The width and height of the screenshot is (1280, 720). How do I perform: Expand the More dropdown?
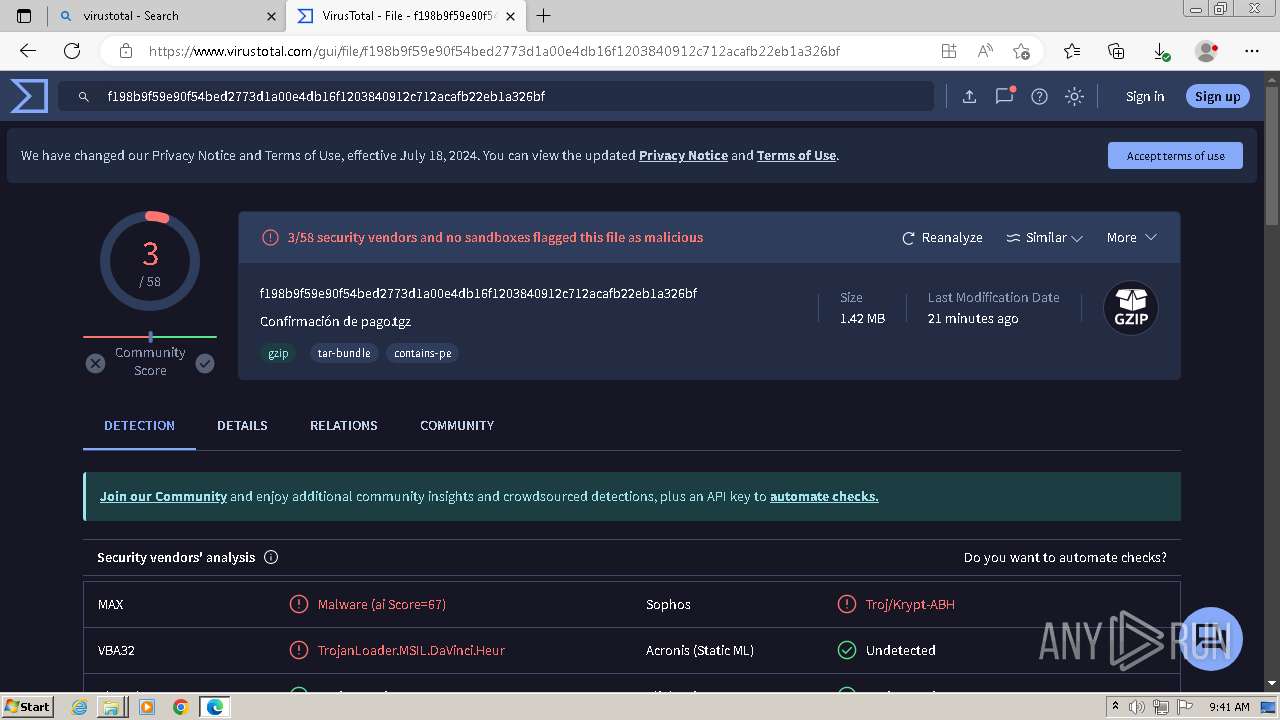pyautogui.click(x=1131, y=237)
